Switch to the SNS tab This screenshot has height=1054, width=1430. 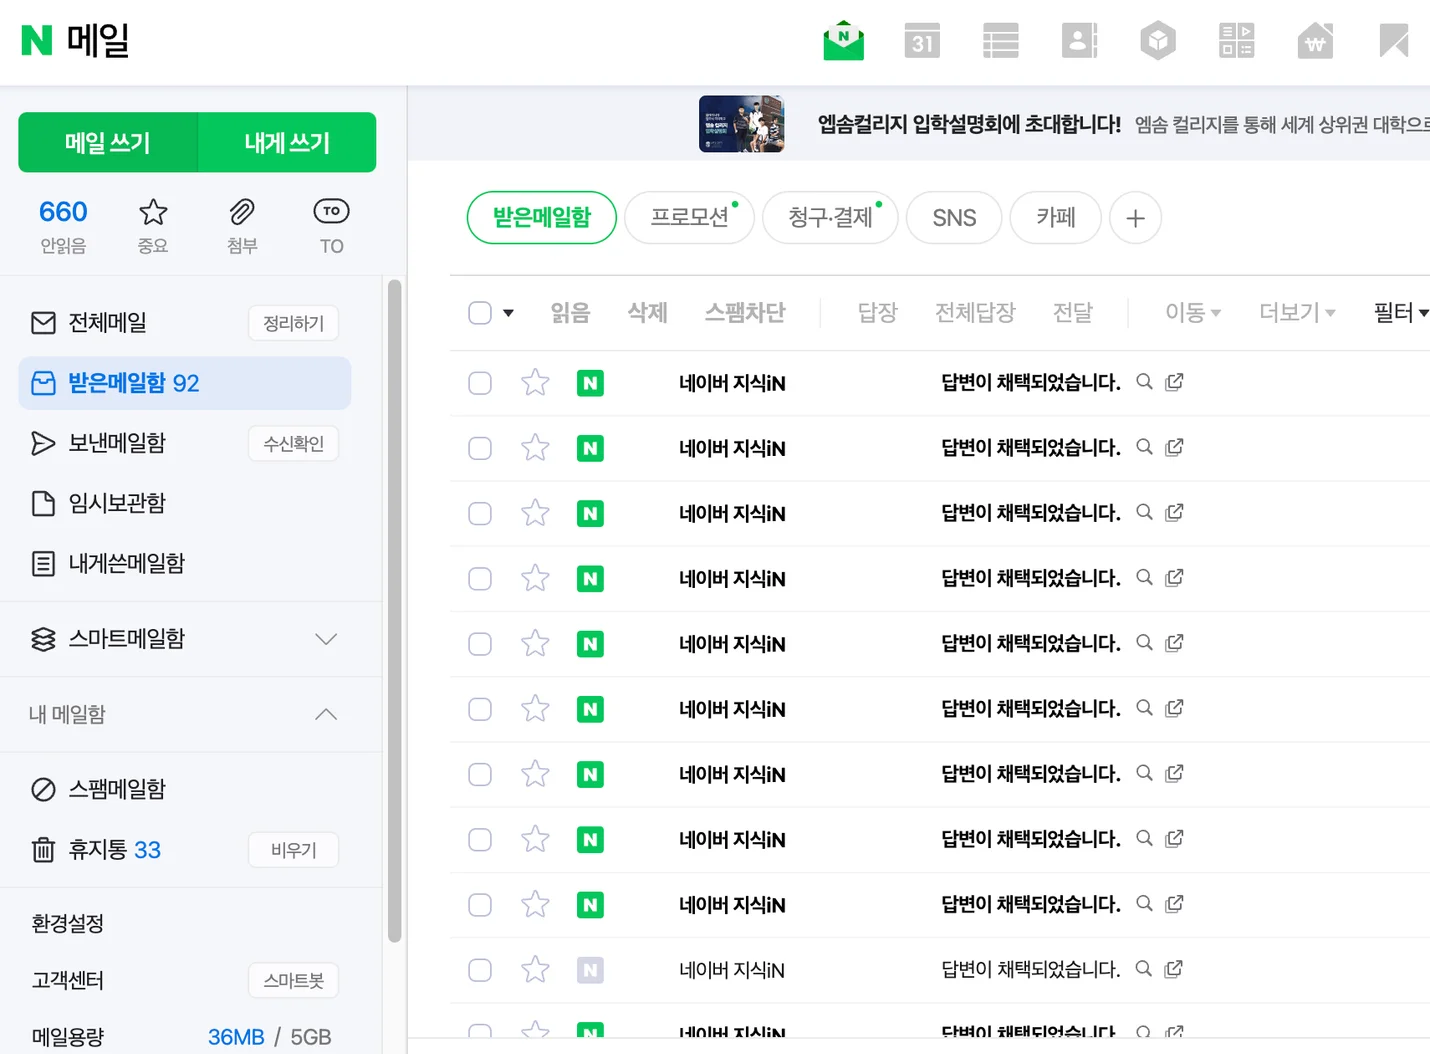[x=954, y=217]
